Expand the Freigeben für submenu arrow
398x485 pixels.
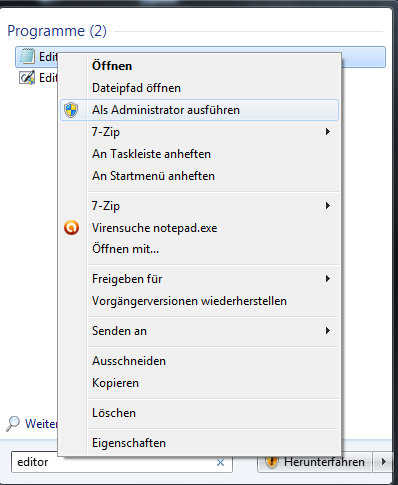pyautogui.click(x=328, y=279)
